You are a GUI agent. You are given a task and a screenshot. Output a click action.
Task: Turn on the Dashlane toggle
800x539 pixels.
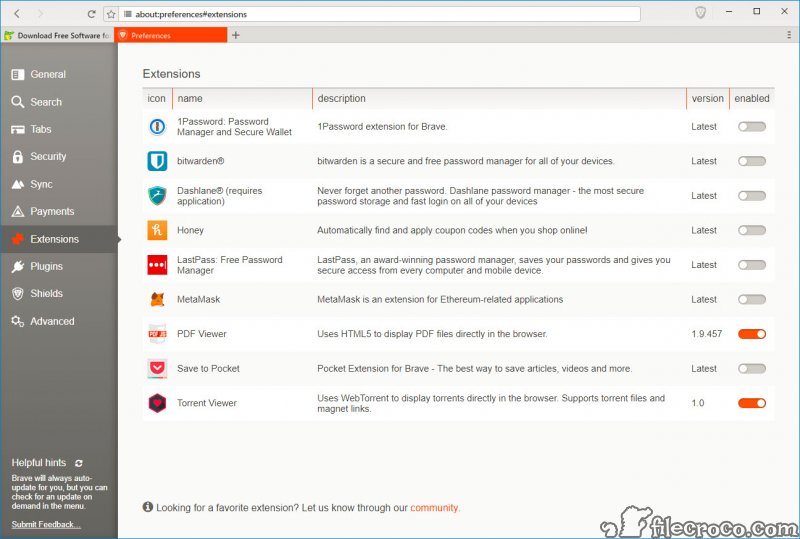pyautogui.click(x=752, y=195)
